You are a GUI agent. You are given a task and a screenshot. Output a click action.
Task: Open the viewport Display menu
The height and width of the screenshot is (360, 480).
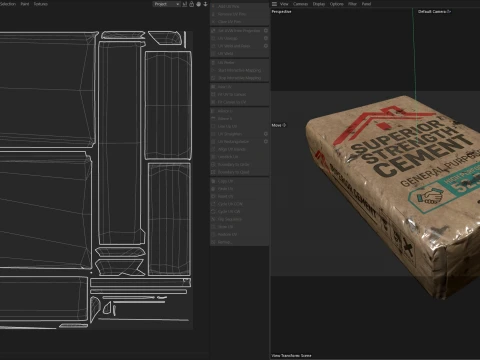click(x=319, y=4)
